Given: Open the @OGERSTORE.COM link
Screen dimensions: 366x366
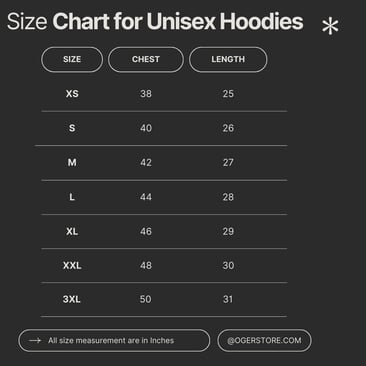Looking at the screenshot, I should click(264, 340).
